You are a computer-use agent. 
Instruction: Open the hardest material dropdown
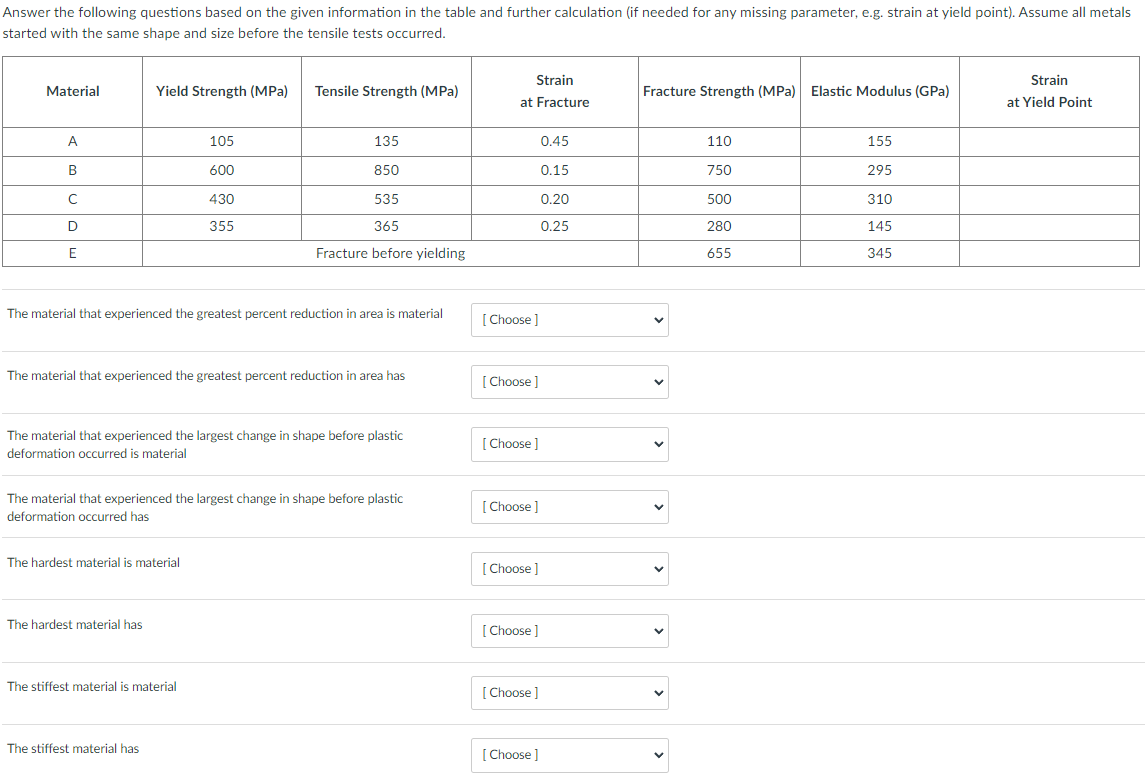(x=569, y=569)
